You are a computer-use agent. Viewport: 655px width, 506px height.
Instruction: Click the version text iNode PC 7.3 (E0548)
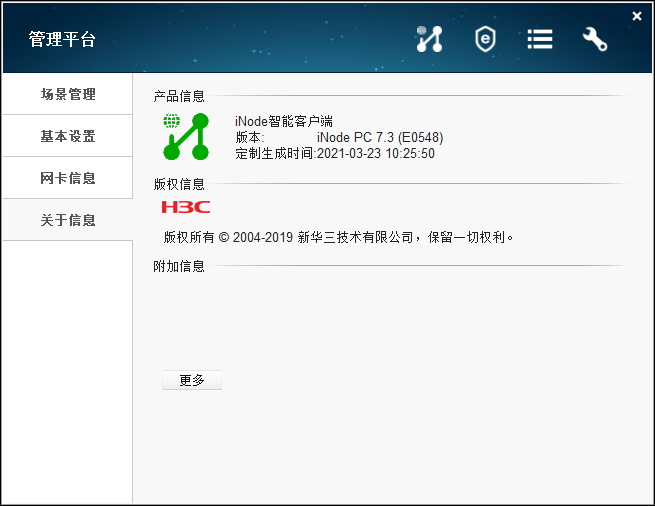pos(380,137)
